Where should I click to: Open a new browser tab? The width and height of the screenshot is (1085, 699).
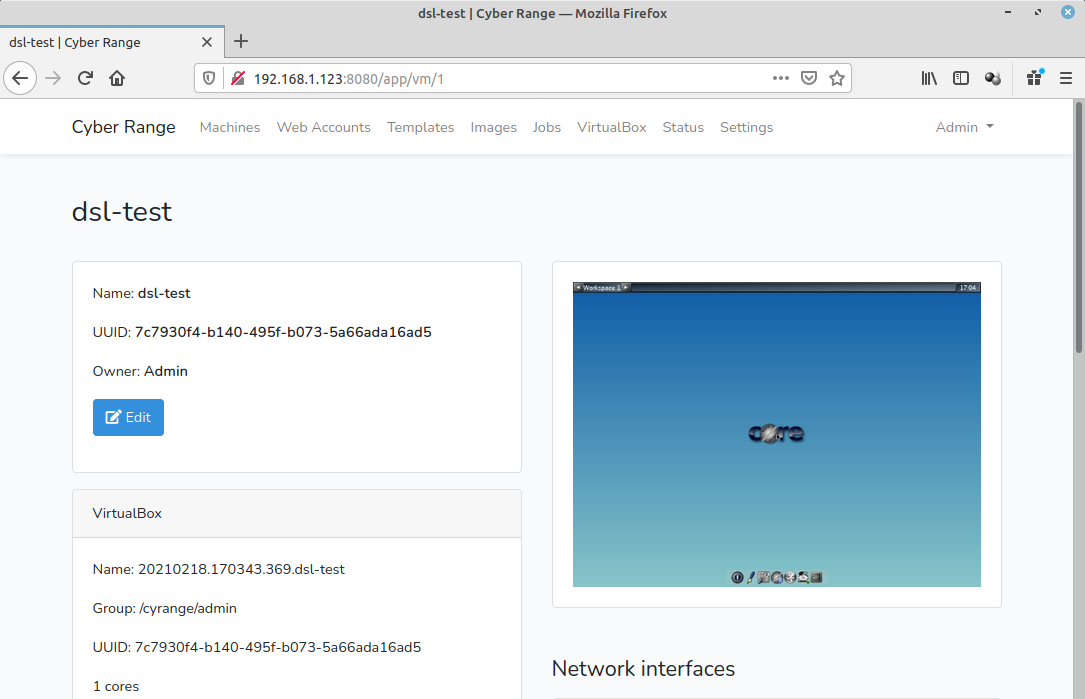coord(241,42)
